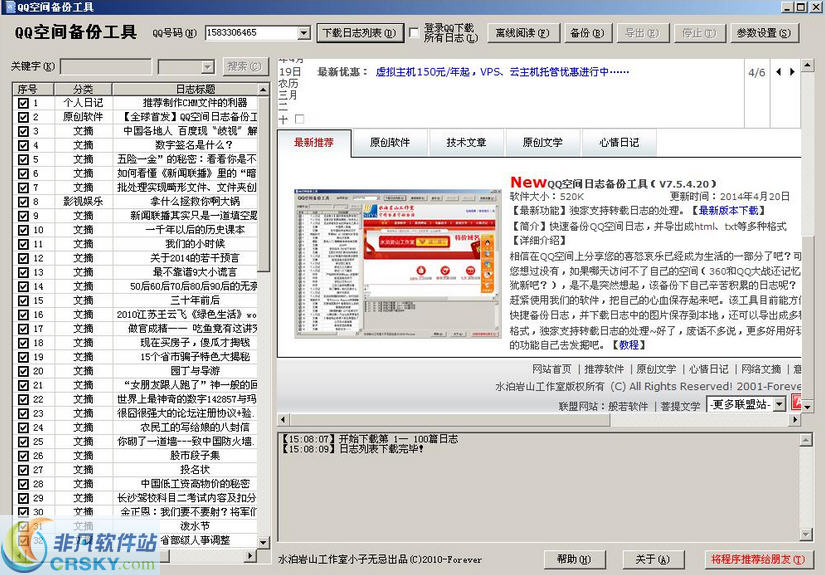Click the browser pane scroll-down arrow
Image resolution: width=825 pixels, height=575 pixels.
tap(807, 407)
